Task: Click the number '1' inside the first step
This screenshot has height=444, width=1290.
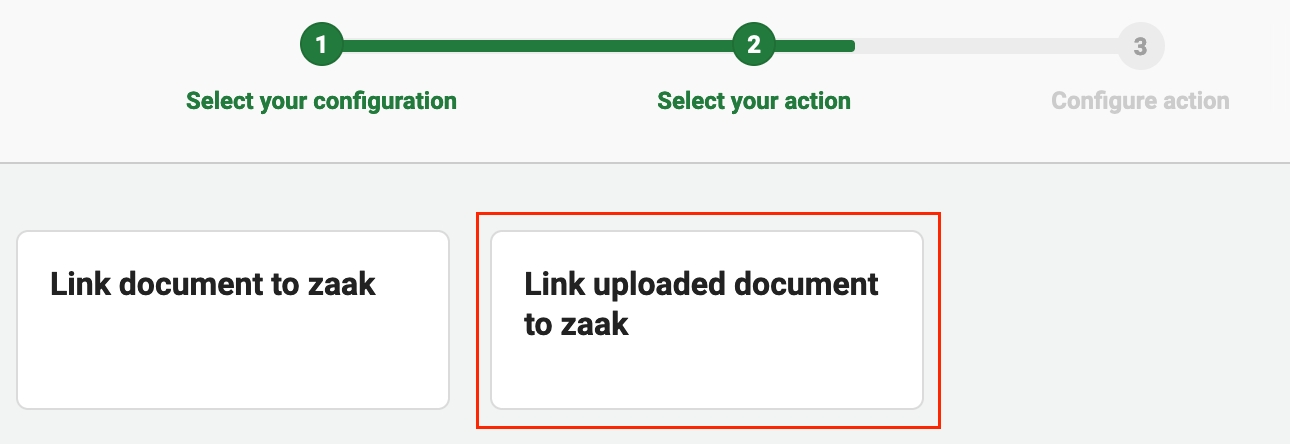Action: (321, 46)
